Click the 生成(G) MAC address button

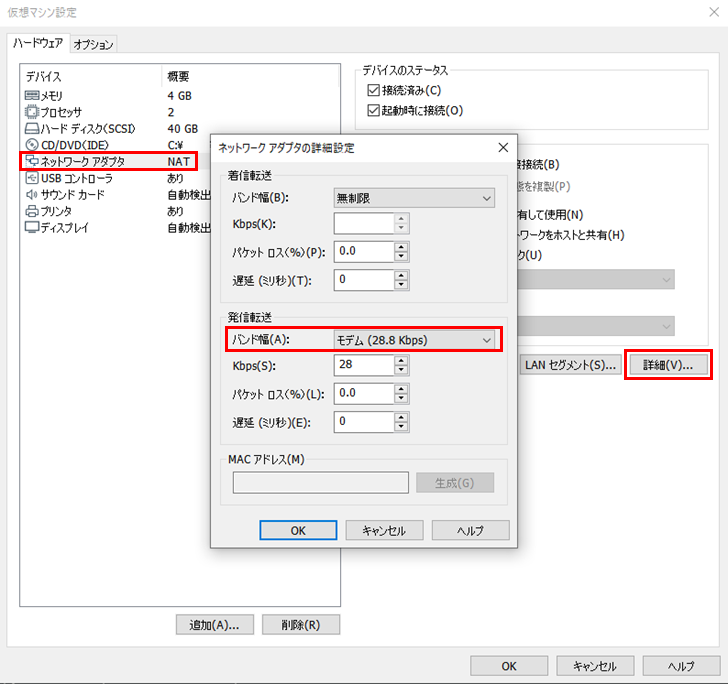click(x=455, y=483)
